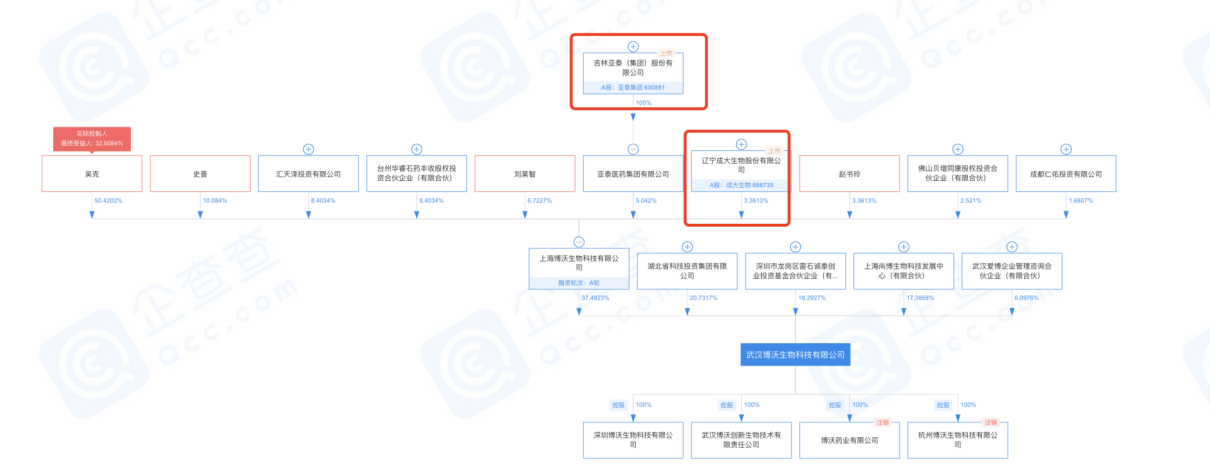Open the 上海尚博生物科技发展中心 box
1210x466 pixels.
click(903, 270)
